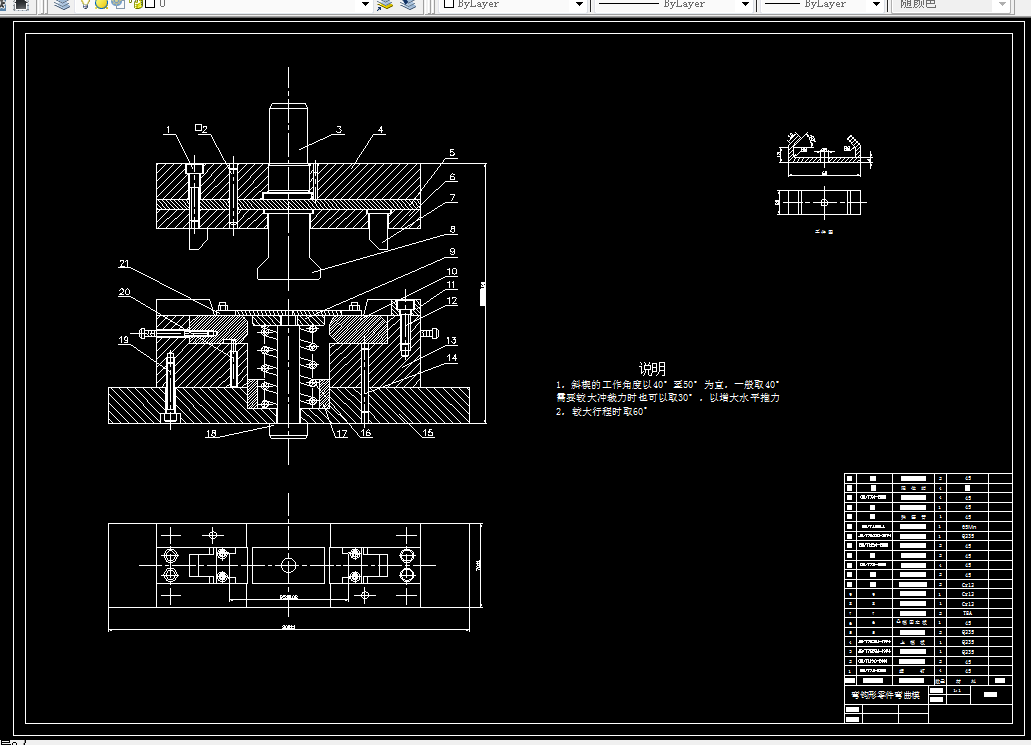1031x745 pixels.
Task: Select the title 弯钩形零件弯曲模
Action: click(x=886, y=695)
